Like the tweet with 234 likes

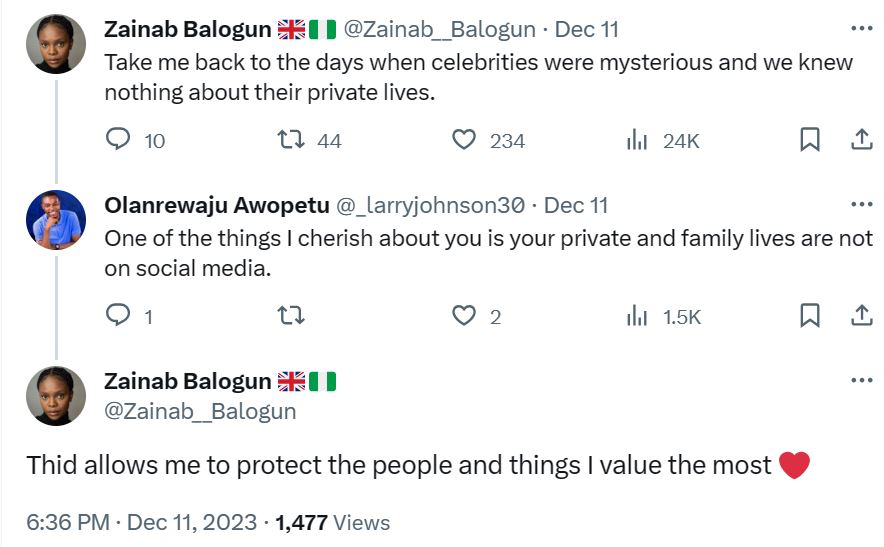464,141
